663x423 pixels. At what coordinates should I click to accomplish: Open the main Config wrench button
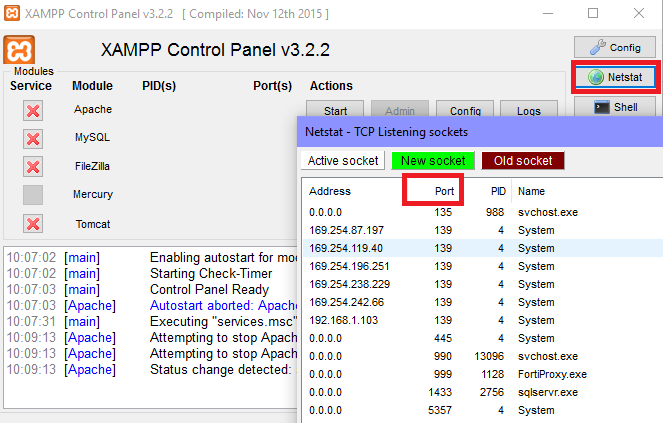pos(614,47)
